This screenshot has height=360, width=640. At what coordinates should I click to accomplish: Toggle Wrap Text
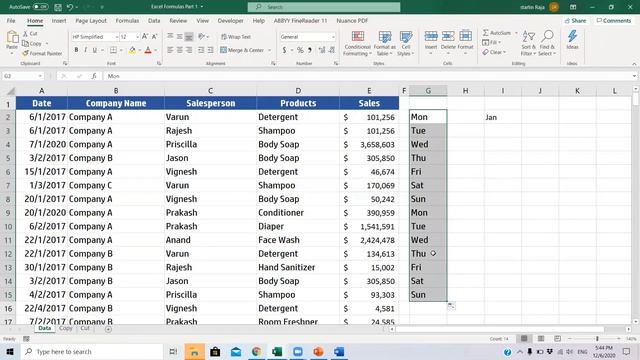[236, 37]
